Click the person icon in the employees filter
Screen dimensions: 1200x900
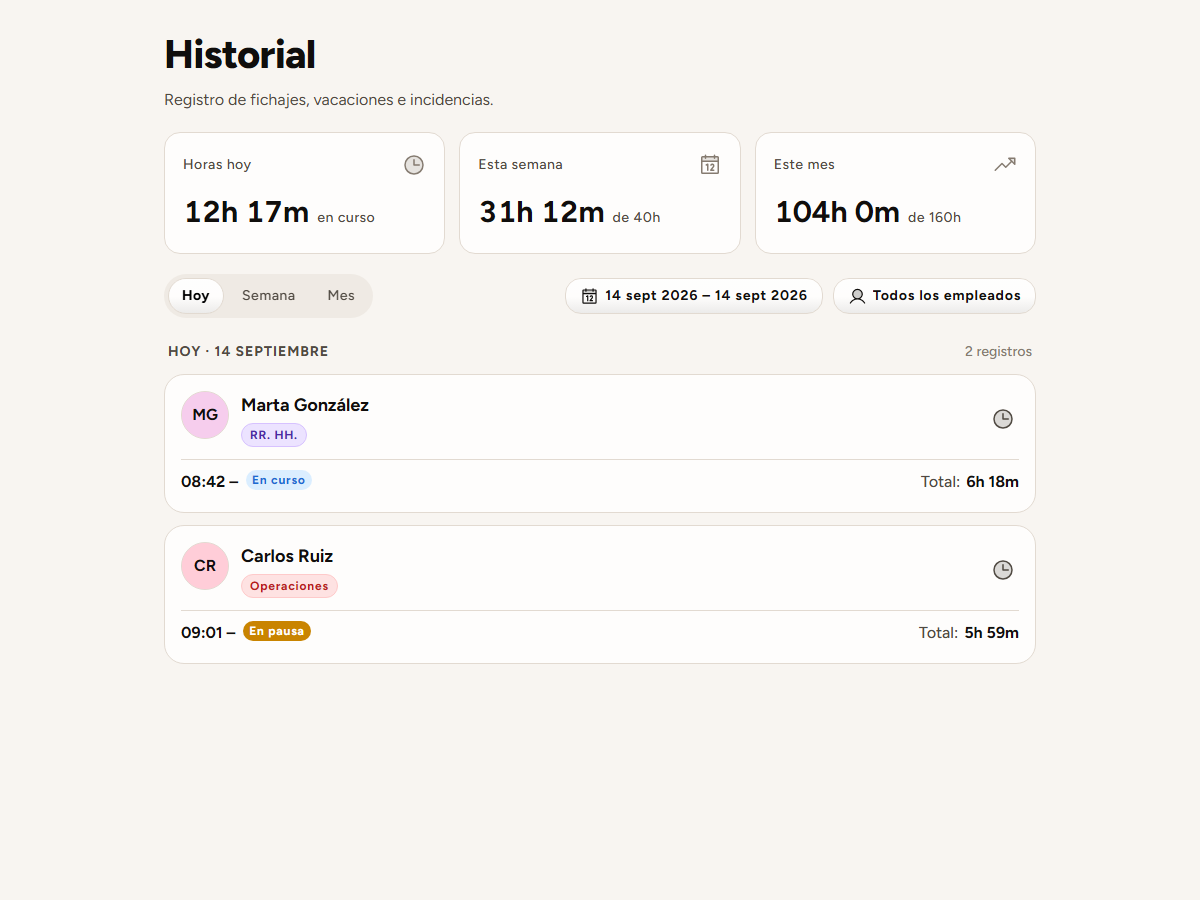(x=857, y=296)
